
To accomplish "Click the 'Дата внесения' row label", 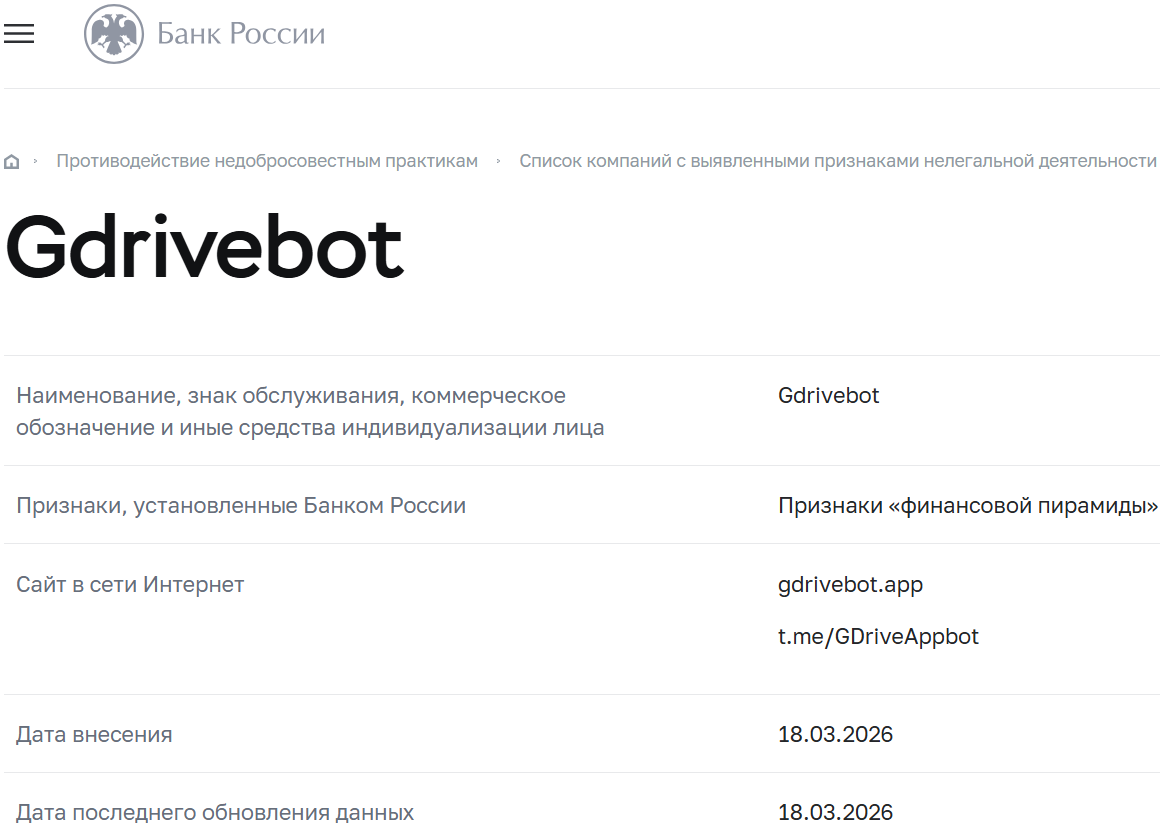I will 94,735.
